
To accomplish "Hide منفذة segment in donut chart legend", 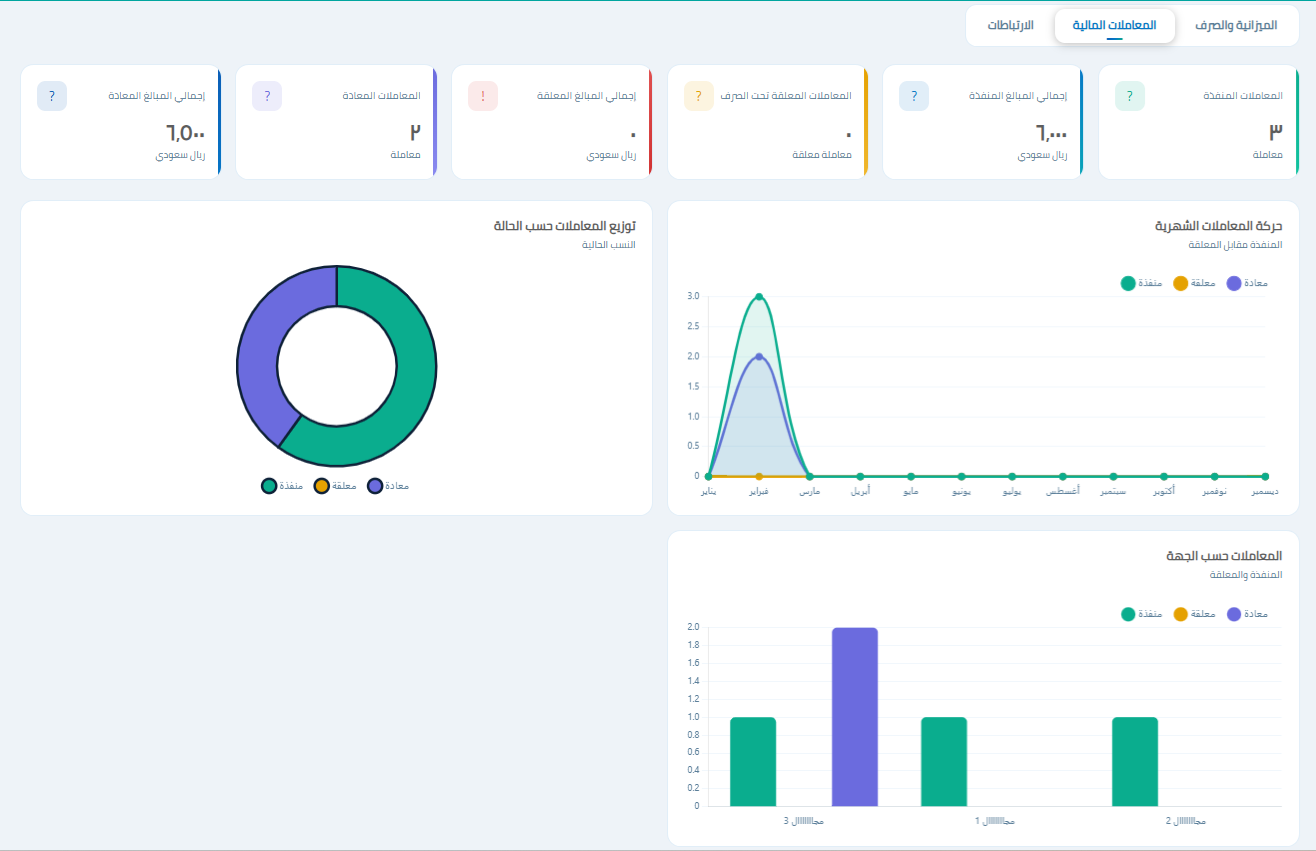I will click(x=282, y=486).
